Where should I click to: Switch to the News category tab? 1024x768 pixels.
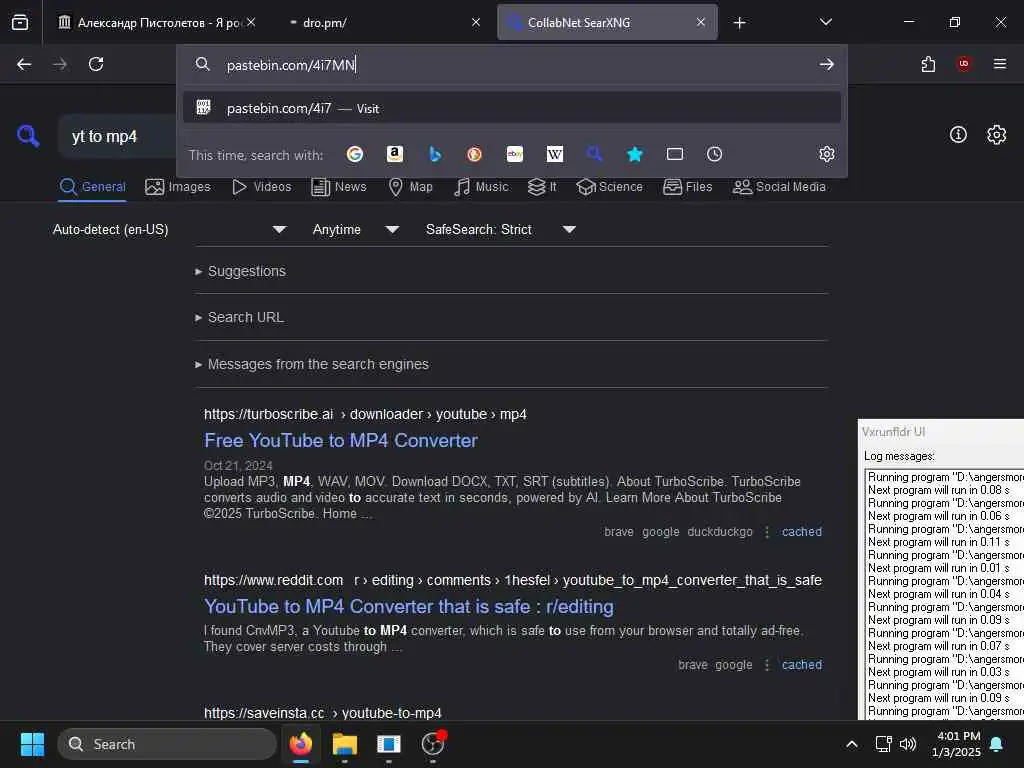(x=339, y=187)
